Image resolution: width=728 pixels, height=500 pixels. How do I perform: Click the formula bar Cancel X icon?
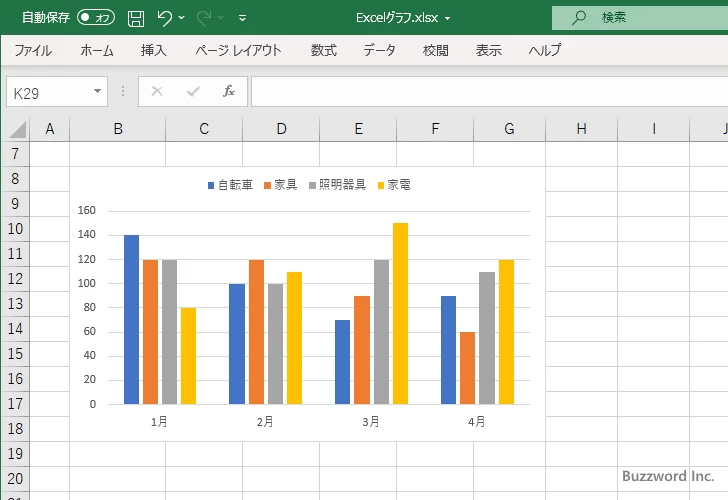[x=157, y=91]
